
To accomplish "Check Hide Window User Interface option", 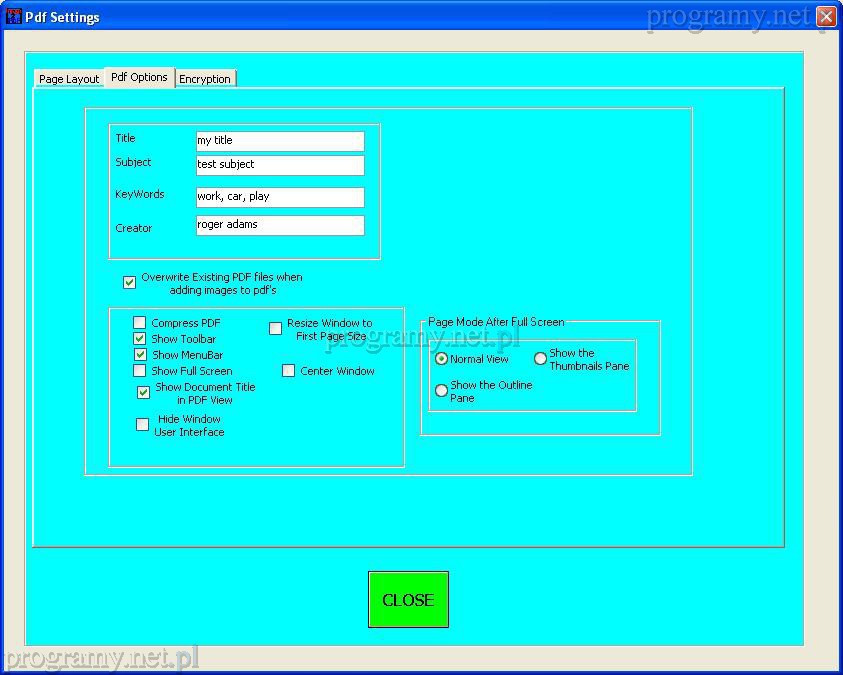I will [x=143, y=425].
